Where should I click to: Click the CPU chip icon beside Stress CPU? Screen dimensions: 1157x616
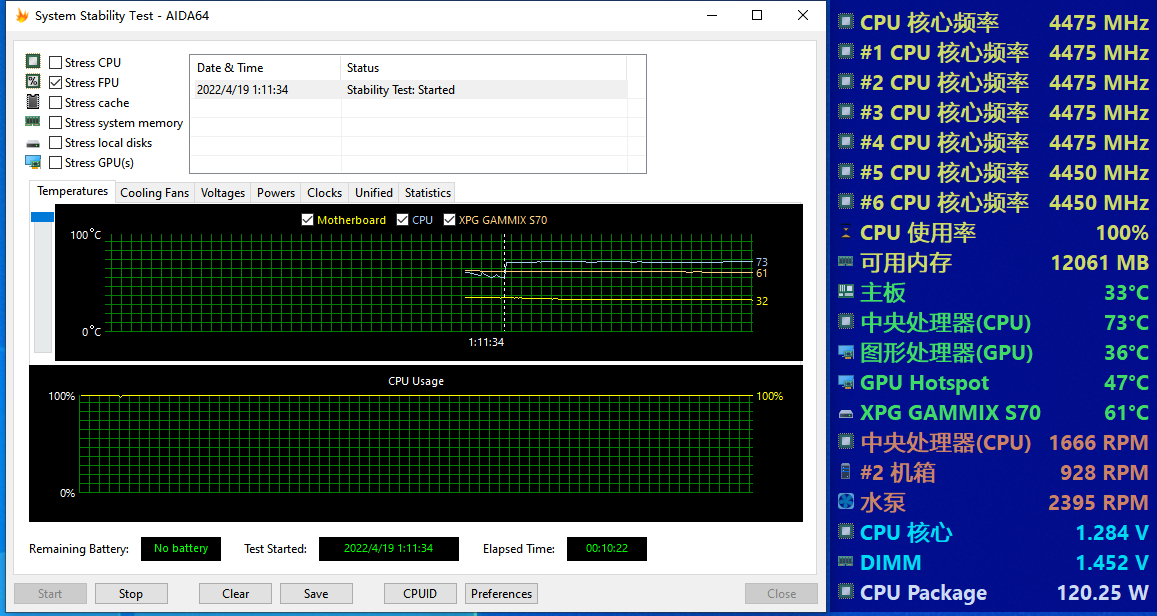click(33, 62)
